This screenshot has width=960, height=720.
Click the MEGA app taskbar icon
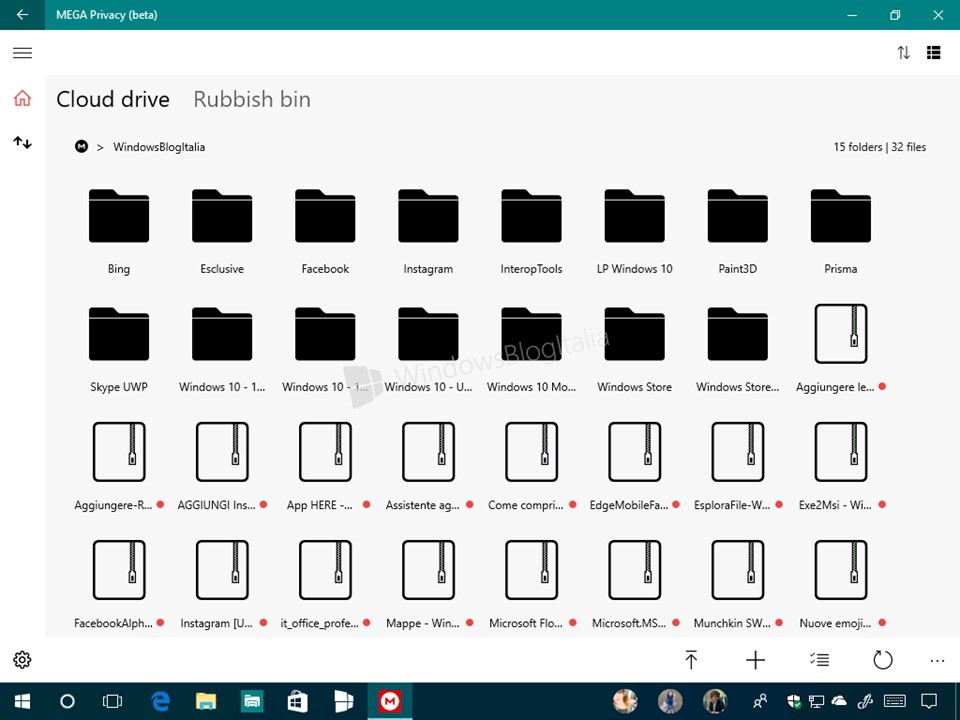tap(389, 701)
